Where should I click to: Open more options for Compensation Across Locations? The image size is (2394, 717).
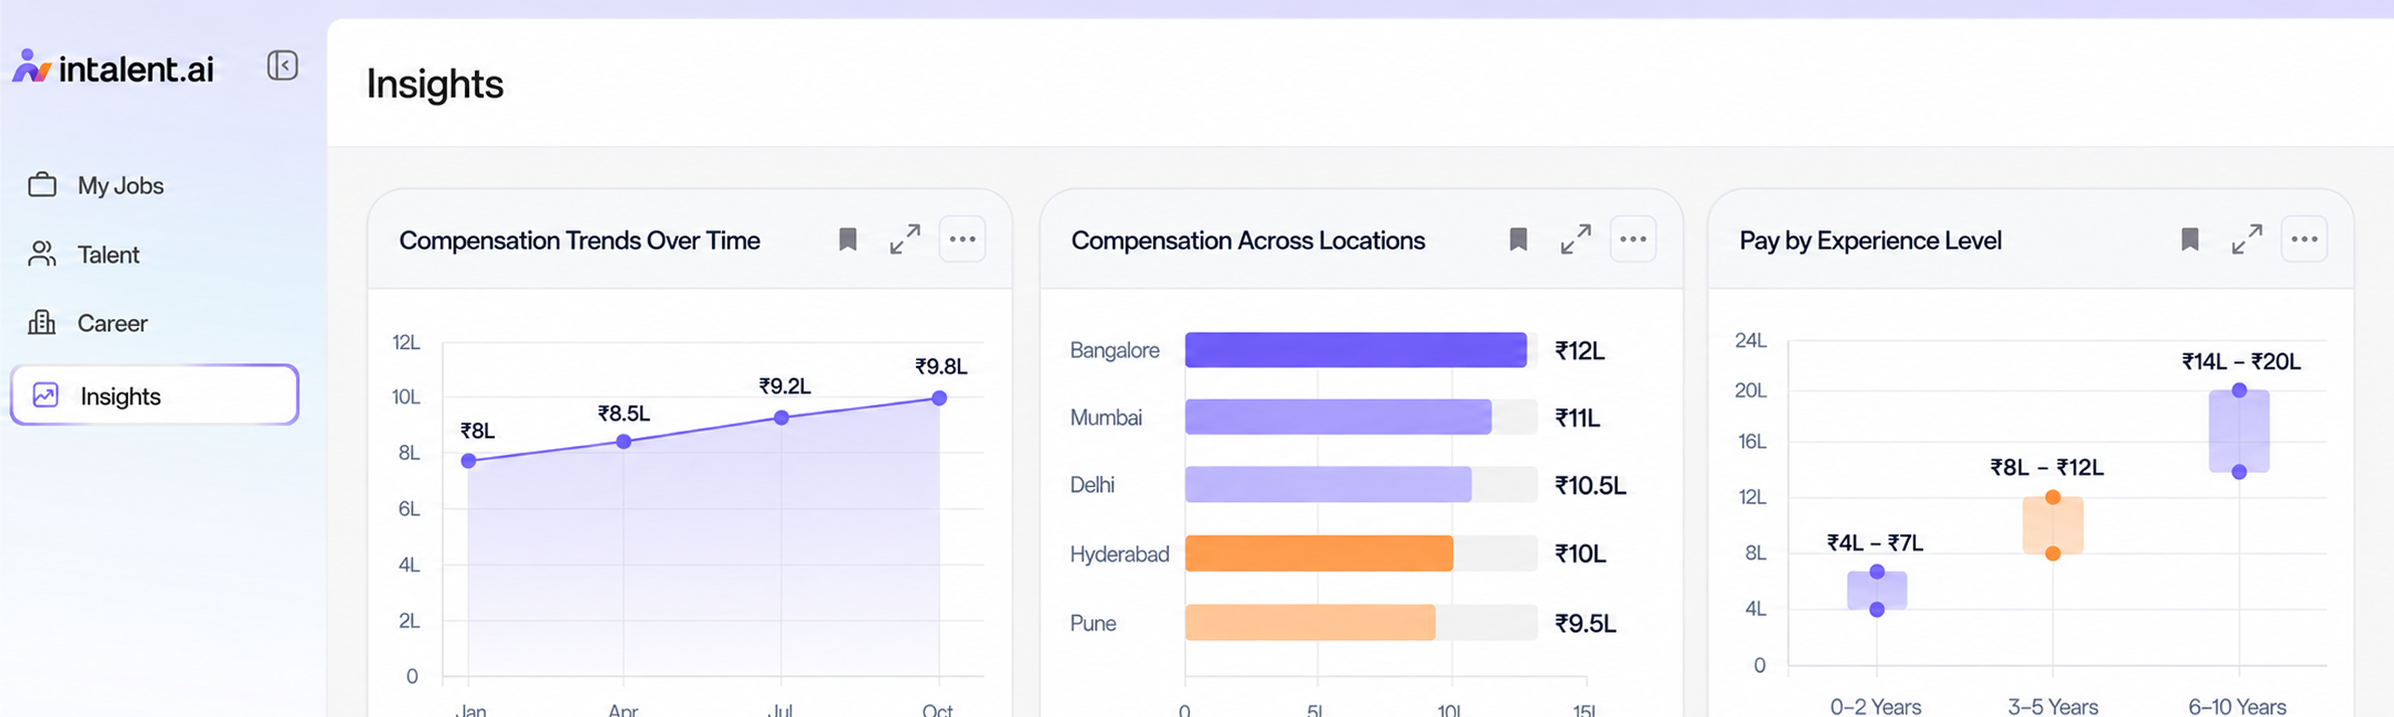point(1633,240)
